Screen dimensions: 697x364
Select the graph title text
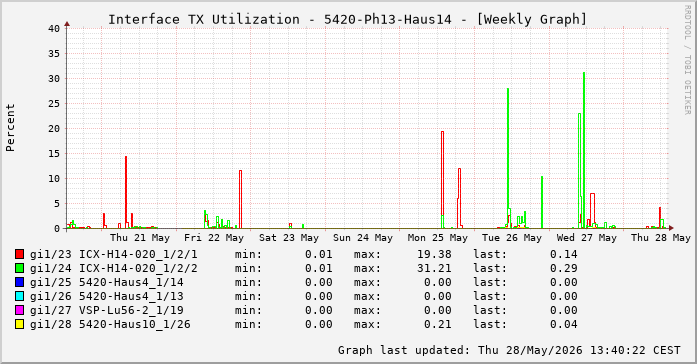tap(348, 20)
